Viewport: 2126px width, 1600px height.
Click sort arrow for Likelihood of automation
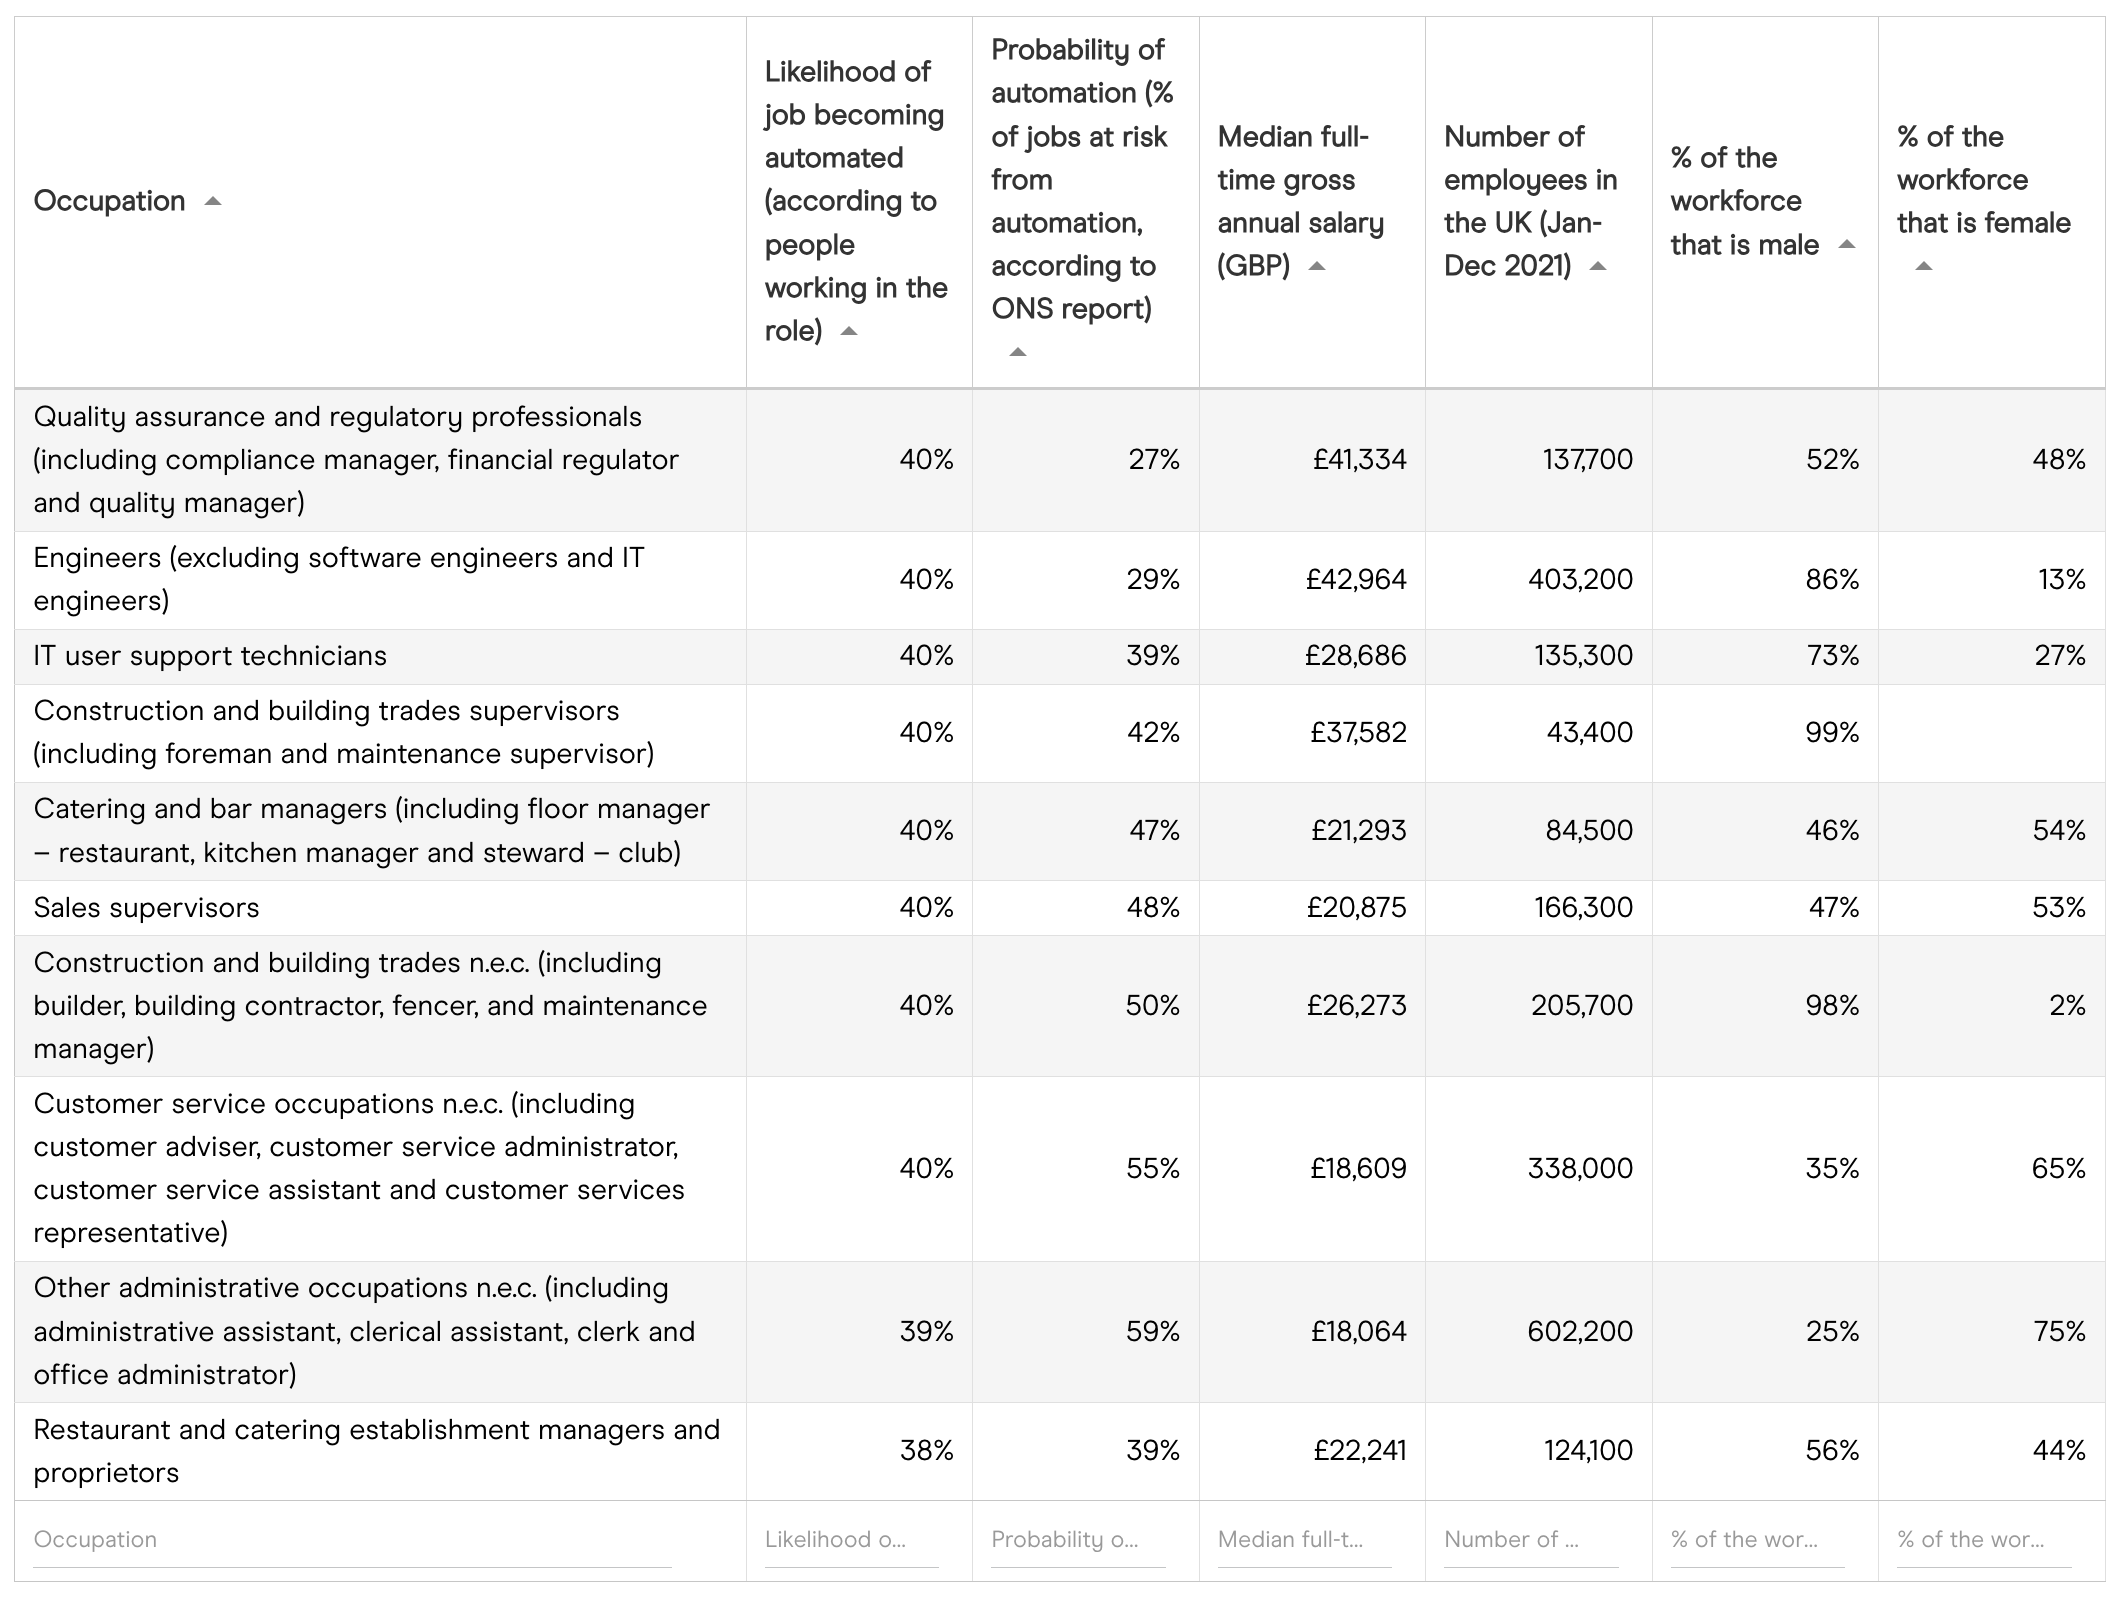849,331
